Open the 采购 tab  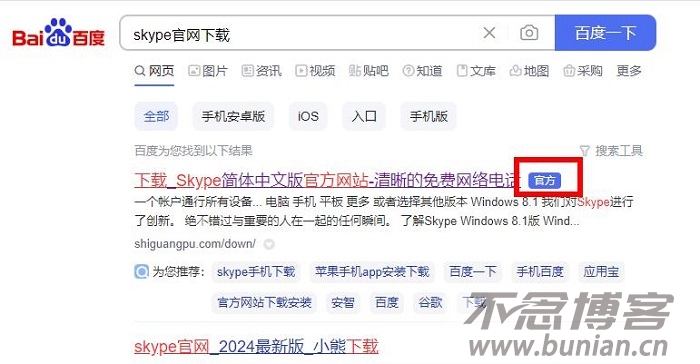click(x=583, y=71)
